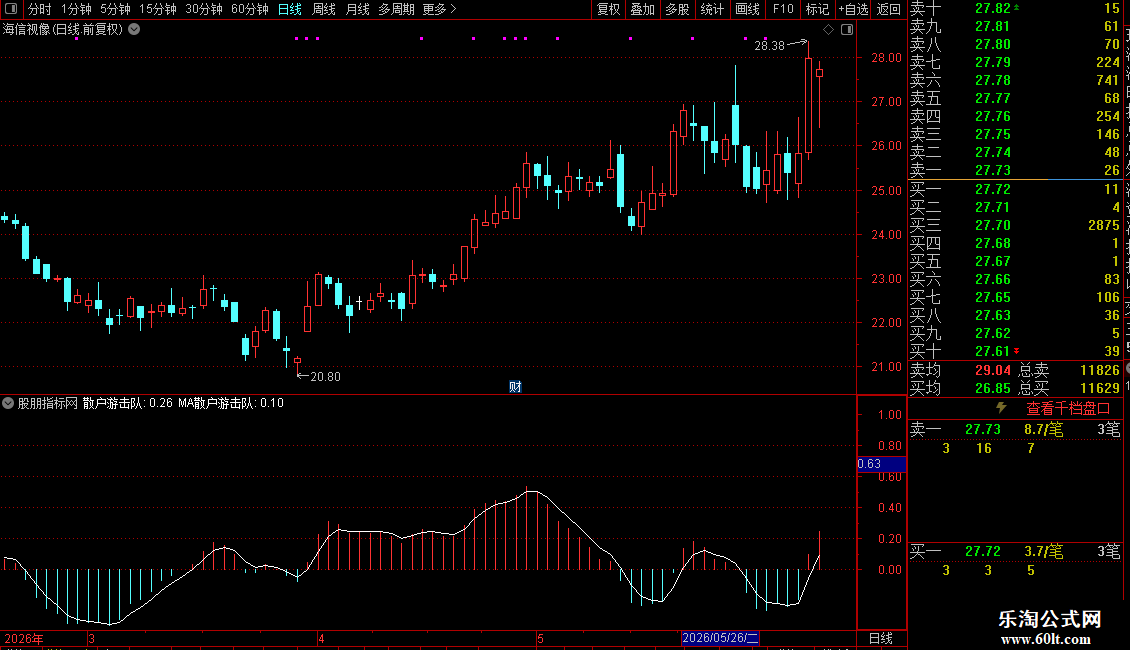This screenshot has width=1130, height=650.
Task: Click the 2026年 year label on timeline
Action: point(24,638)
